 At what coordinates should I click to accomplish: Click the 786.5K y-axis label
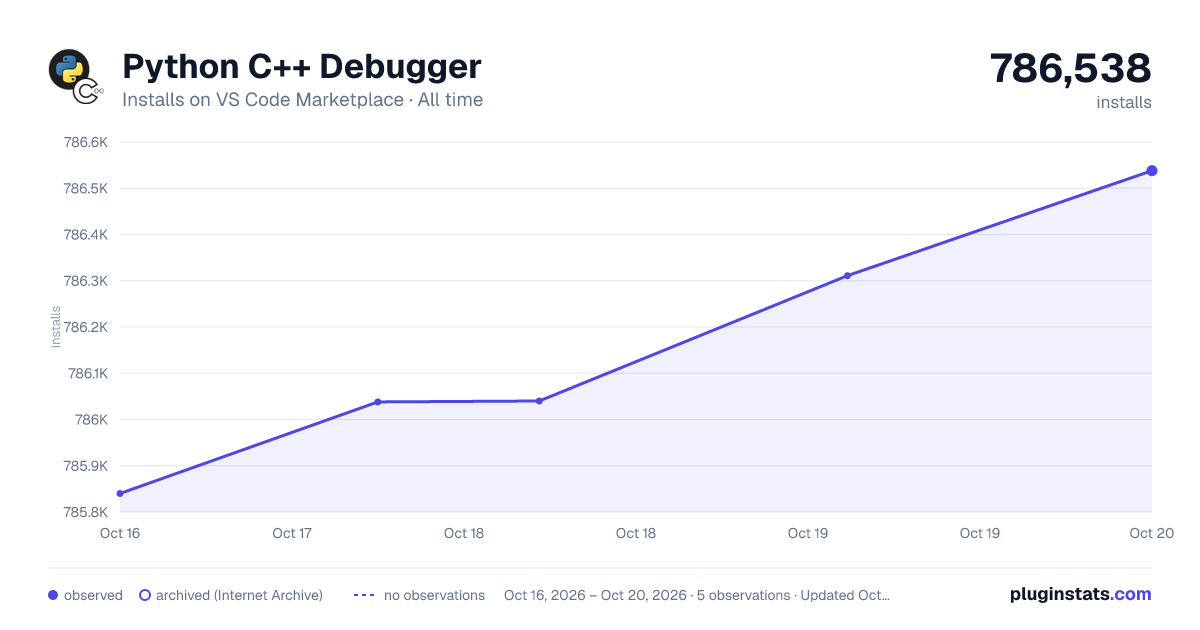click(85, 188)
